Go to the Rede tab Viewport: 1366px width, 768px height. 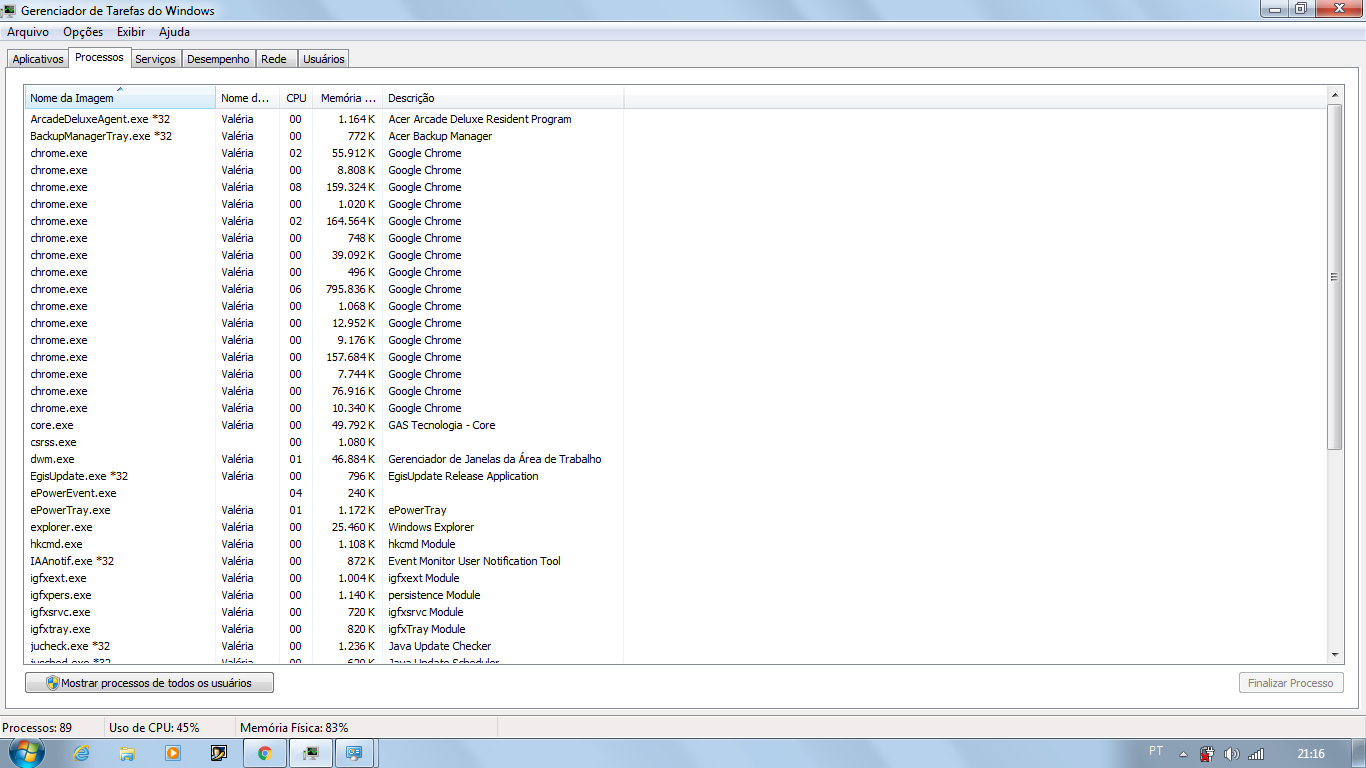tap(274, 59)
